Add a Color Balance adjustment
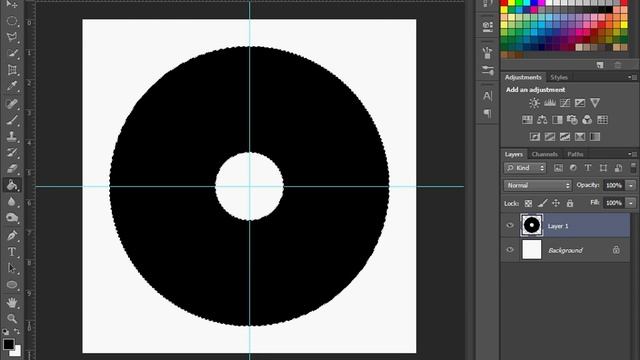The width and height of the screenshot is (640, 360). 542,120
